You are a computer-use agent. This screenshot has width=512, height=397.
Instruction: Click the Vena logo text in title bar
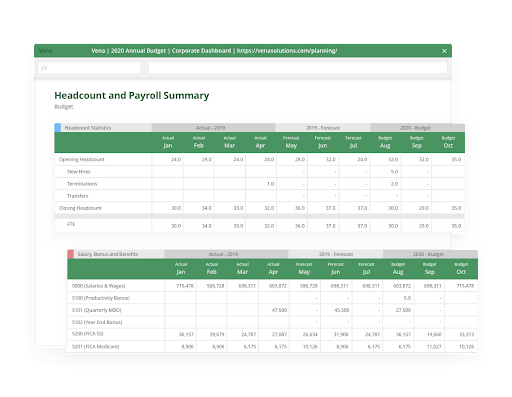(45, 51)
